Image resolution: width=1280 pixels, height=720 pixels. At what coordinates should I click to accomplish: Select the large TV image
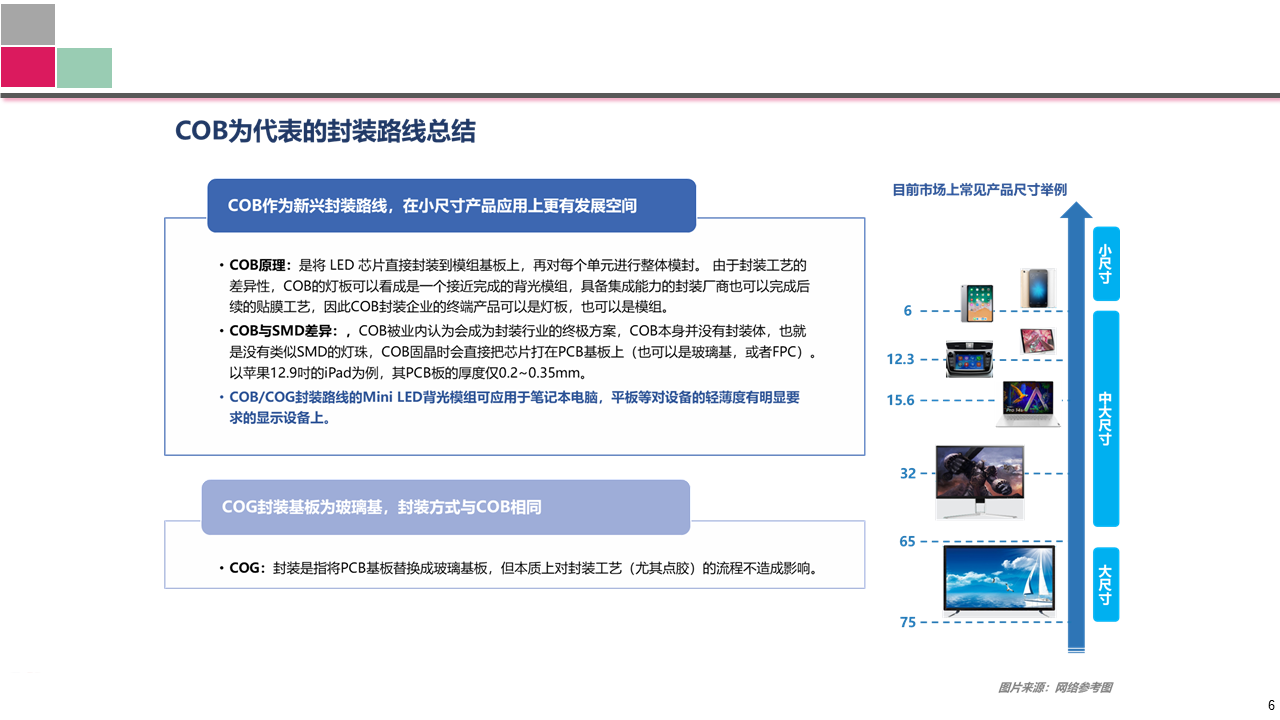pos(998,579)
